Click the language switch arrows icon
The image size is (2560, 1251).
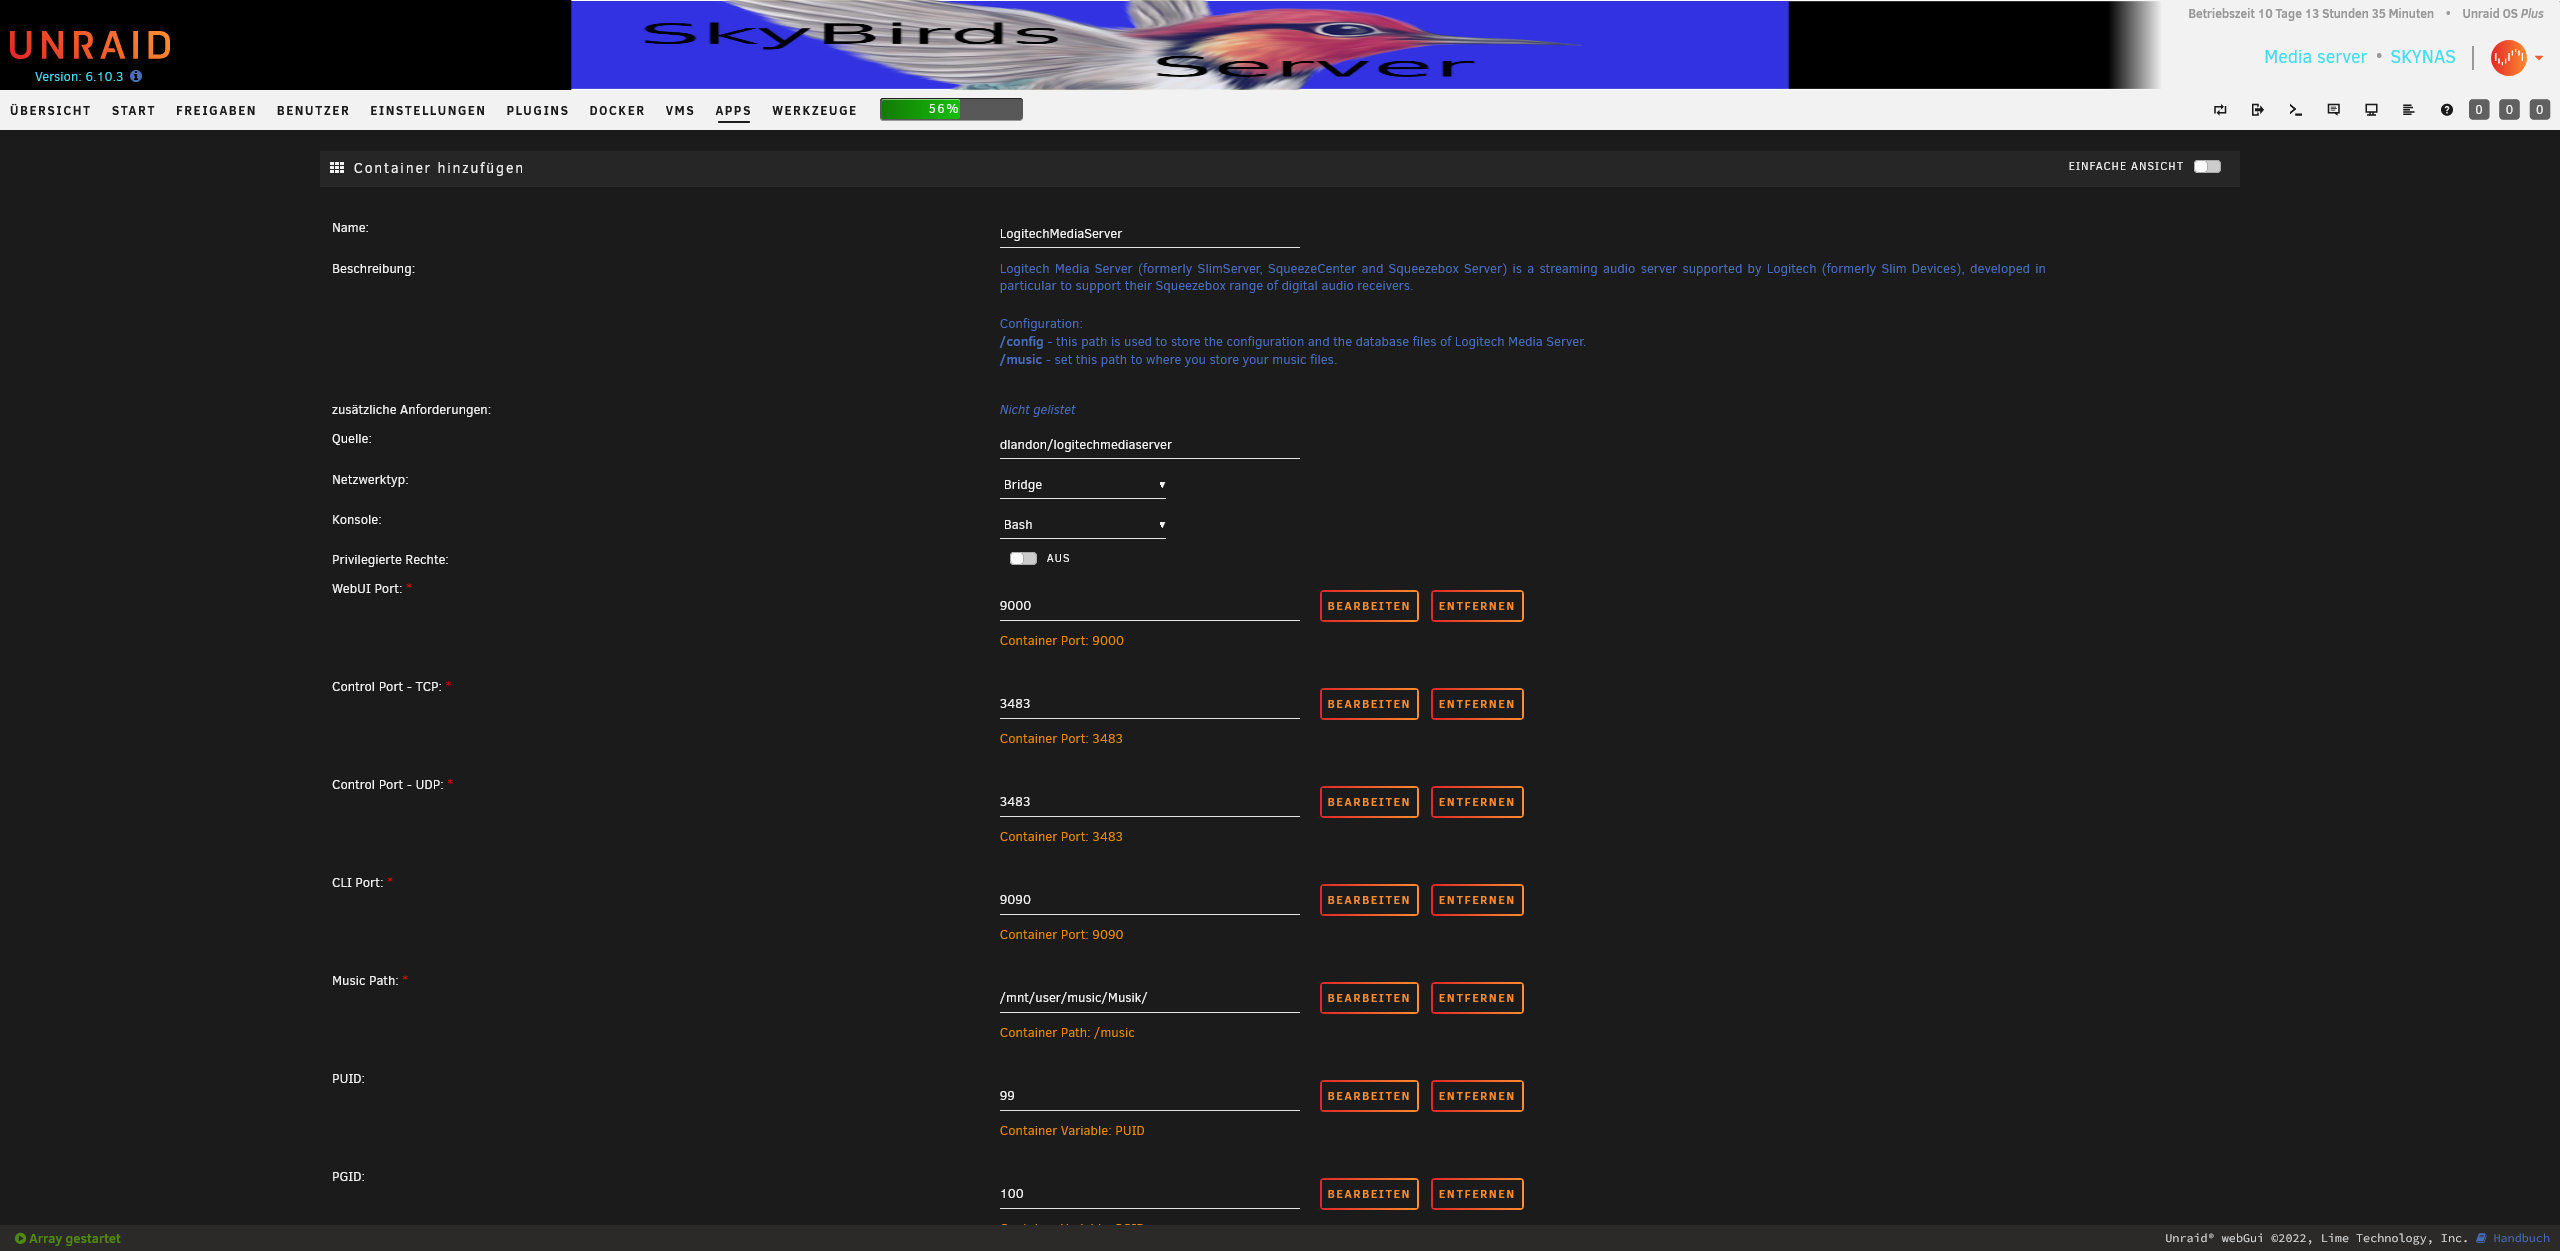coord(2220,110)
